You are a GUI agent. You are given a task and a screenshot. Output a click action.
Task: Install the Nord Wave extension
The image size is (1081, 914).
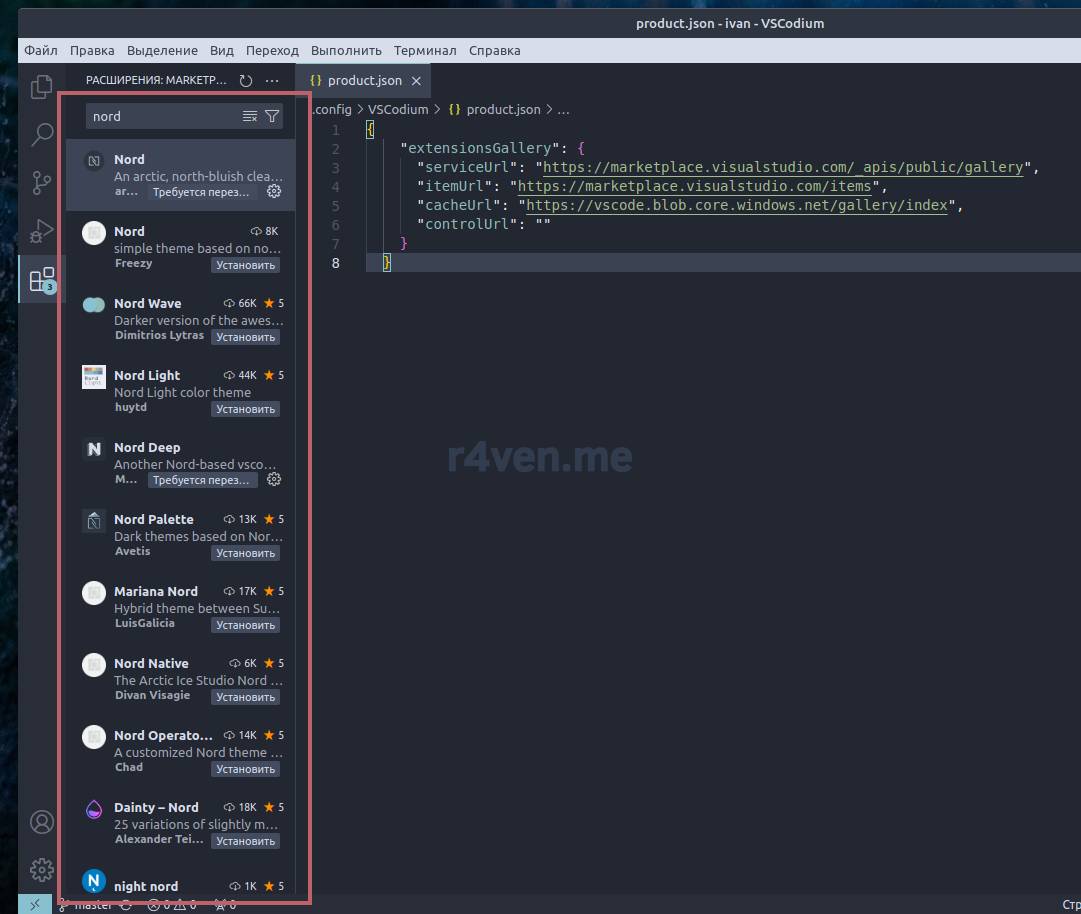(245, 338)
